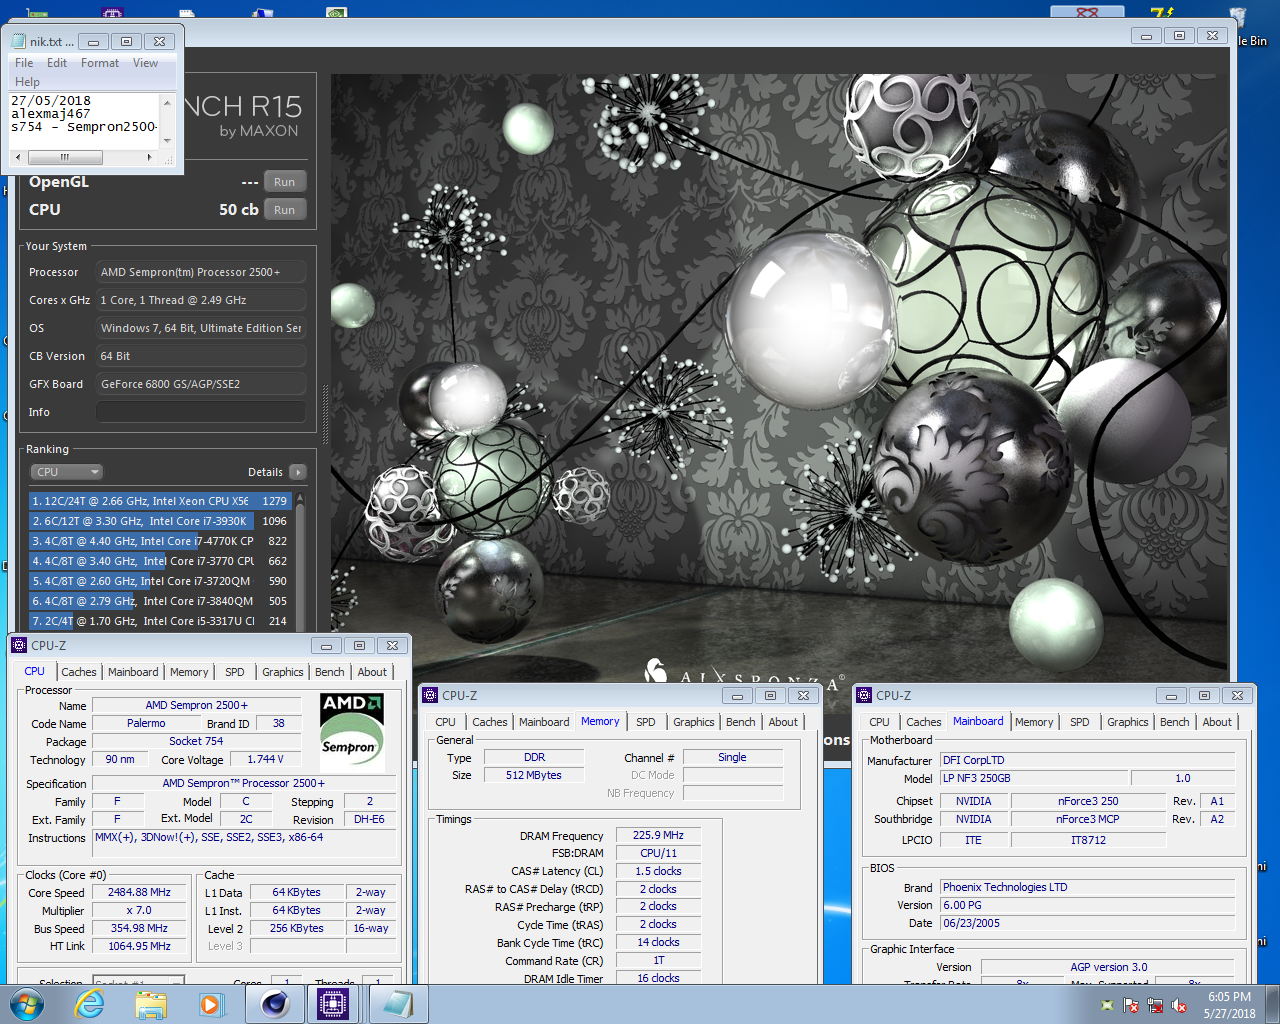Open the Edit menu in Notepad
This screenshot has width=1280, height=1024.
(57, 63)
